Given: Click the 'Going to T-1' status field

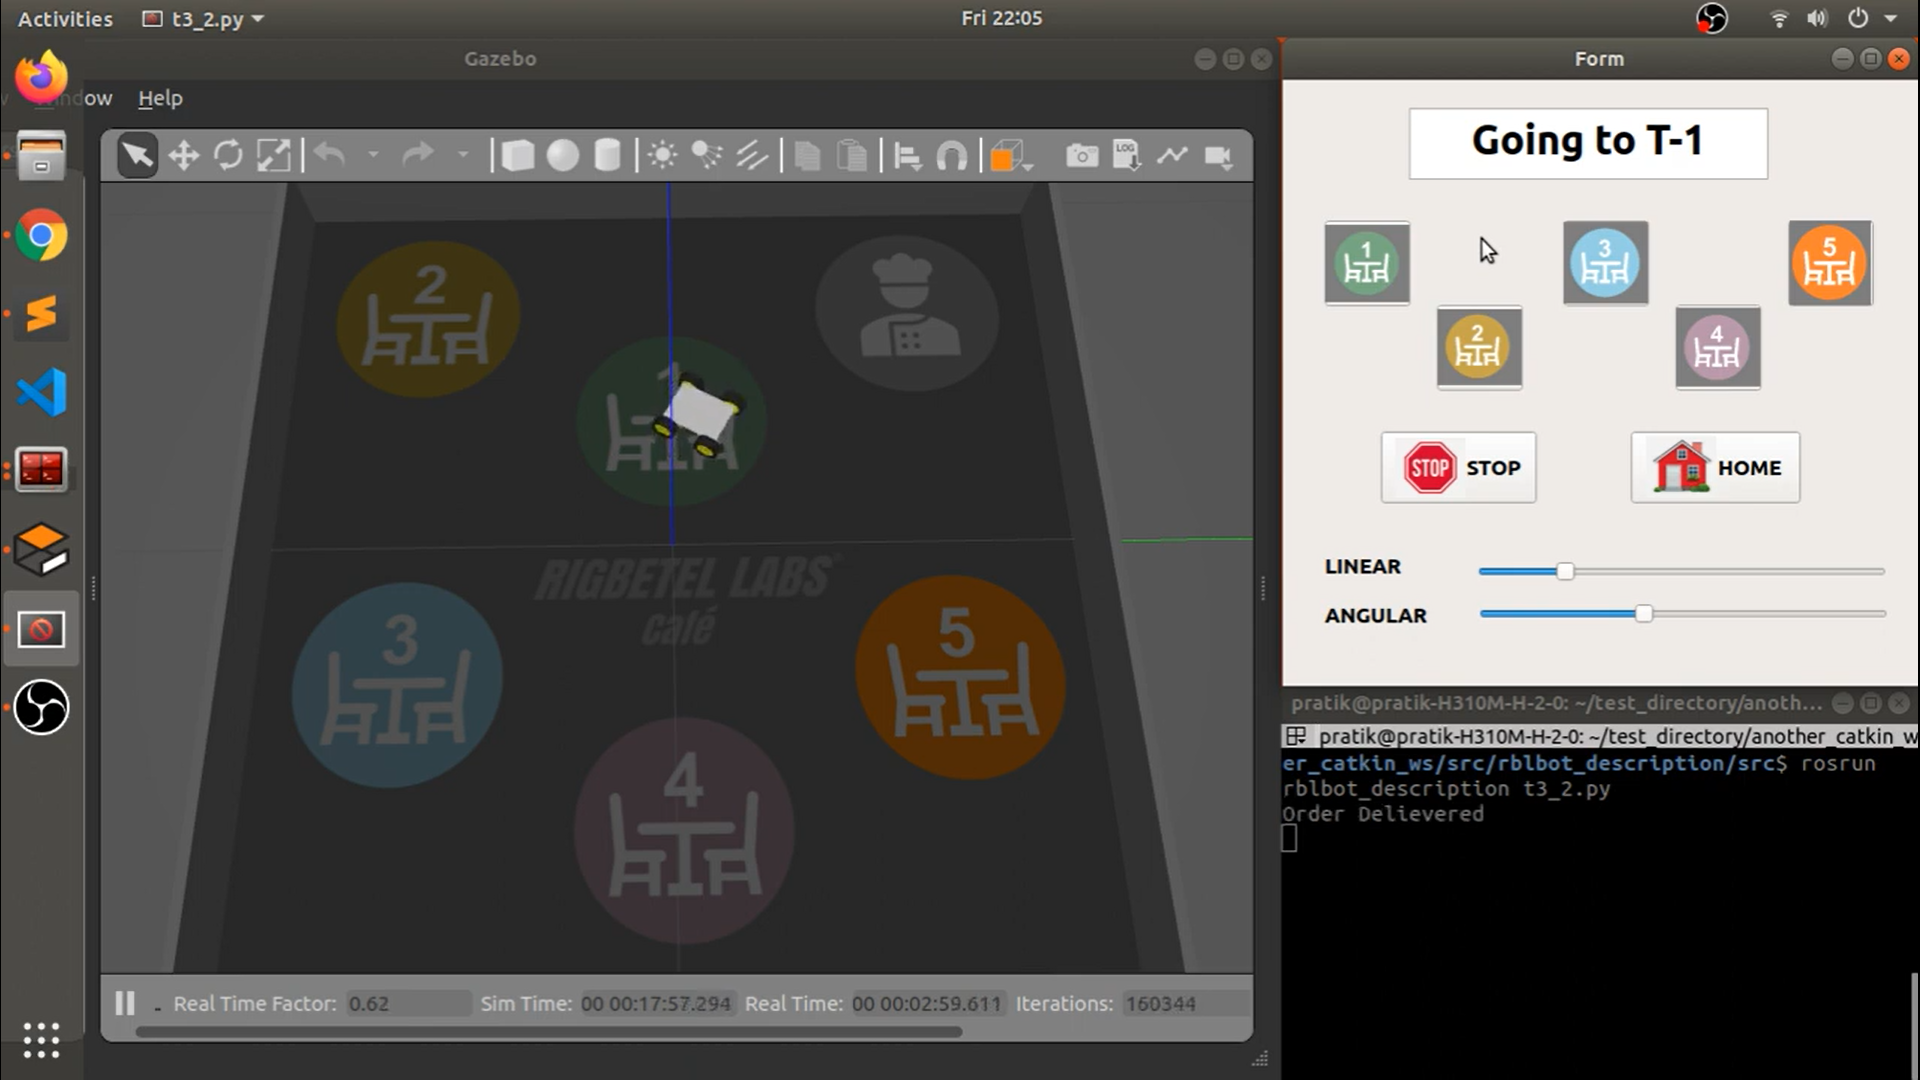Looking at the screenshot, I should click(1588, 143).
